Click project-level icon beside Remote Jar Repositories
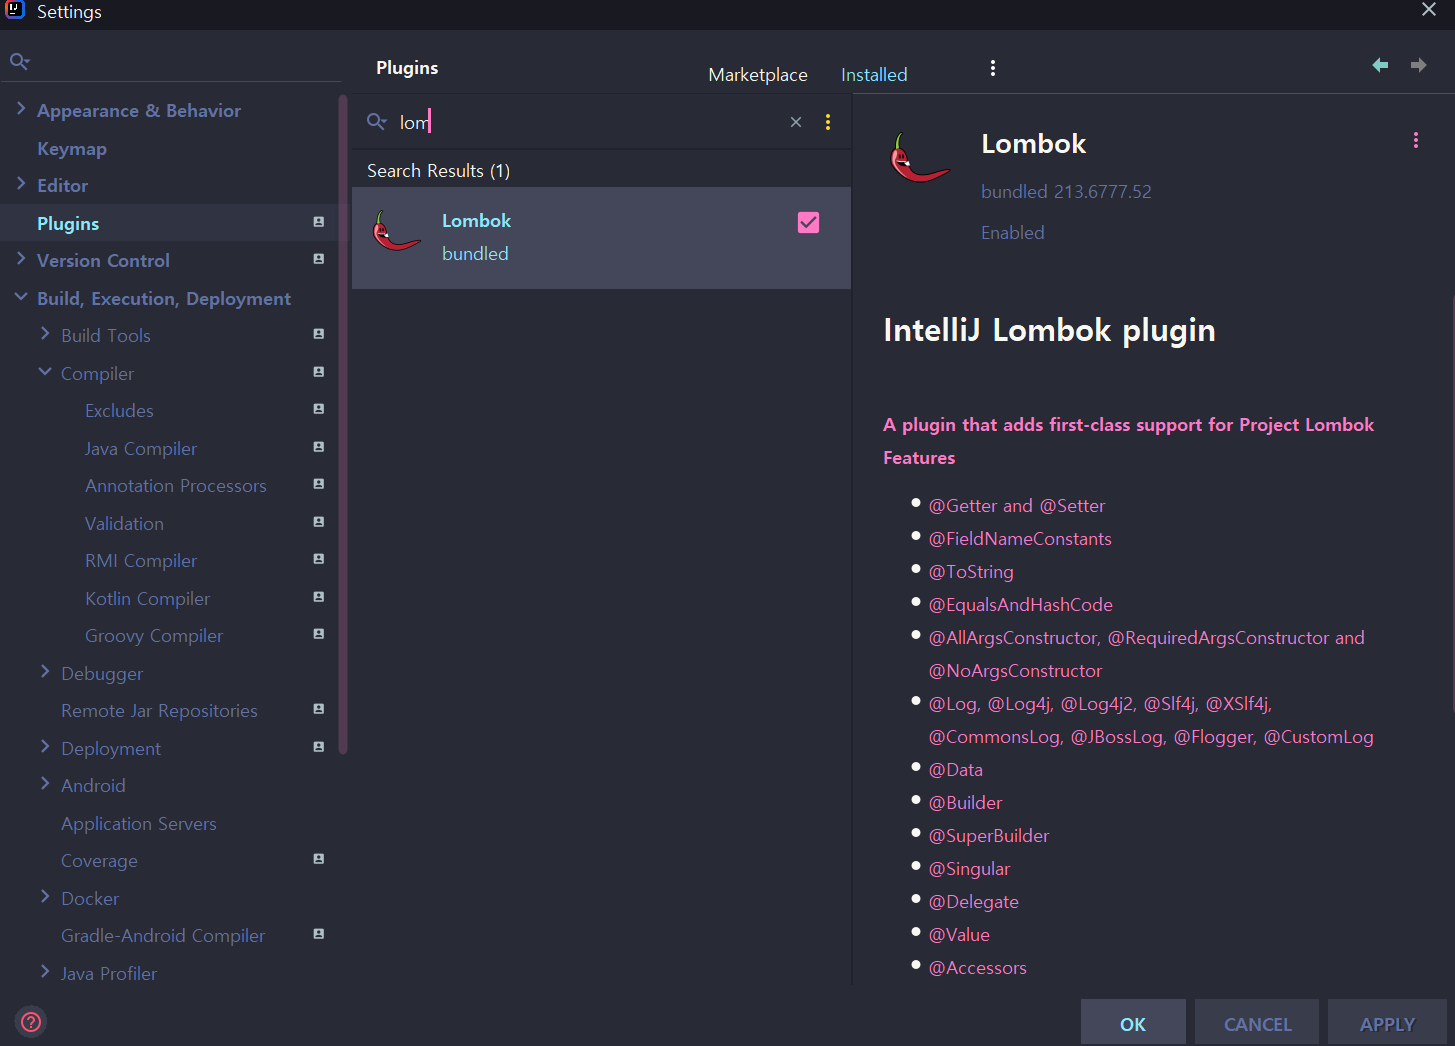The image size is (1455, 1046). coord(319,709)
